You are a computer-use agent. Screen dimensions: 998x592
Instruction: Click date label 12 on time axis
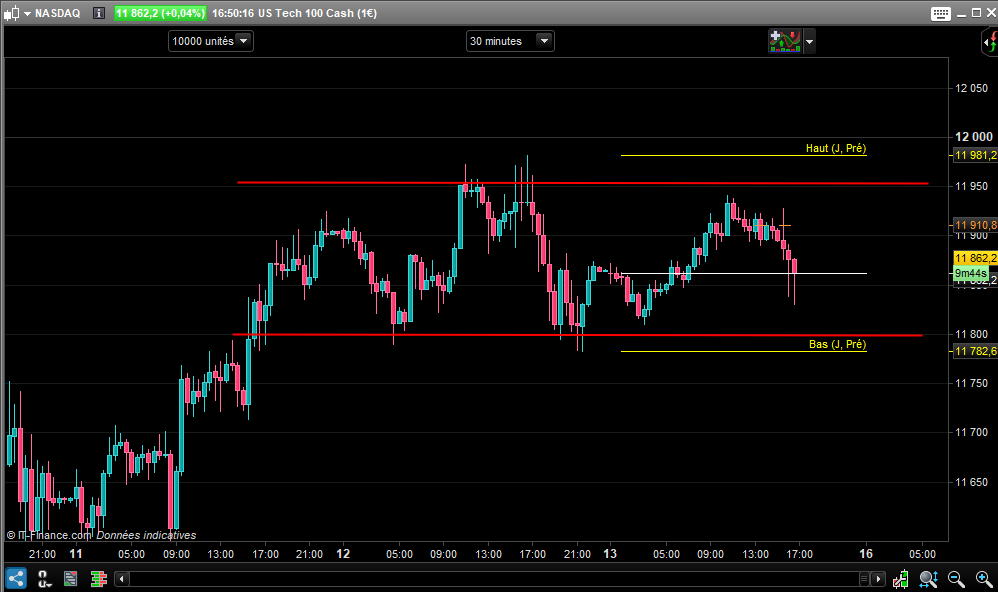click(343, 554)
